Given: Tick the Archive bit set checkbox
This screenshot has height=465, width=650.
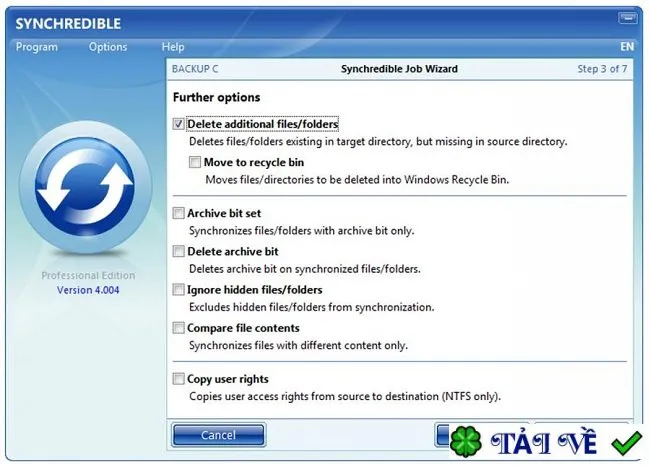Looking at the screenshot, I should click(178, 213).
